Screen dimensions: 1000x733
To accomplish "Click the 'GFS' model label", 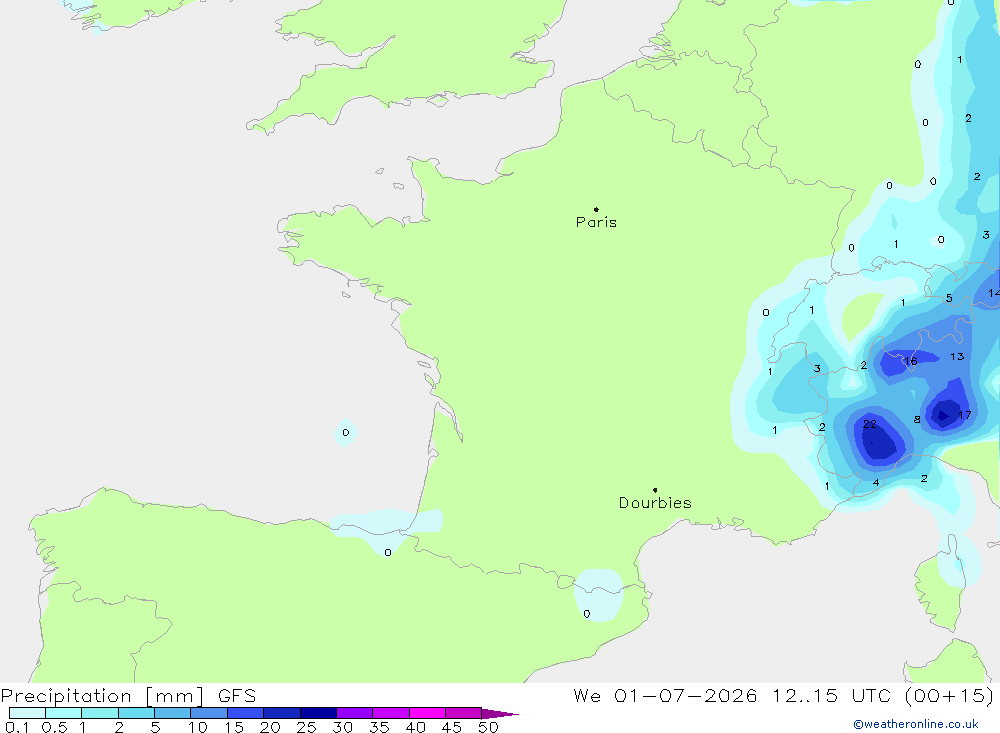I will (x=237, y=695).
